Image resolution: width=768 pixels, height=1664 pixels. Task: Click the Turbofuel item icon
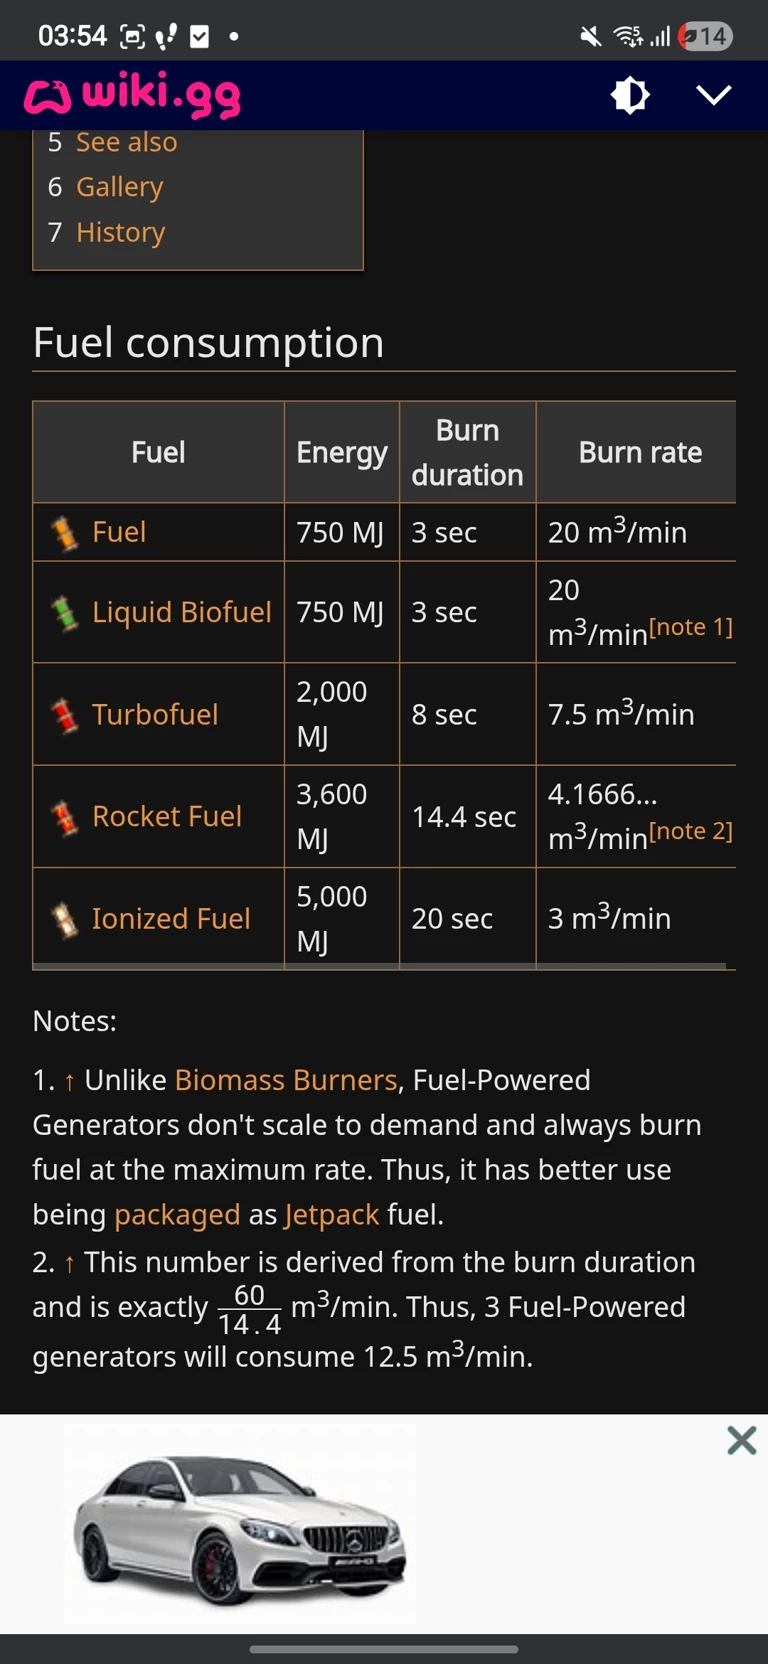(x=65, y=715)
